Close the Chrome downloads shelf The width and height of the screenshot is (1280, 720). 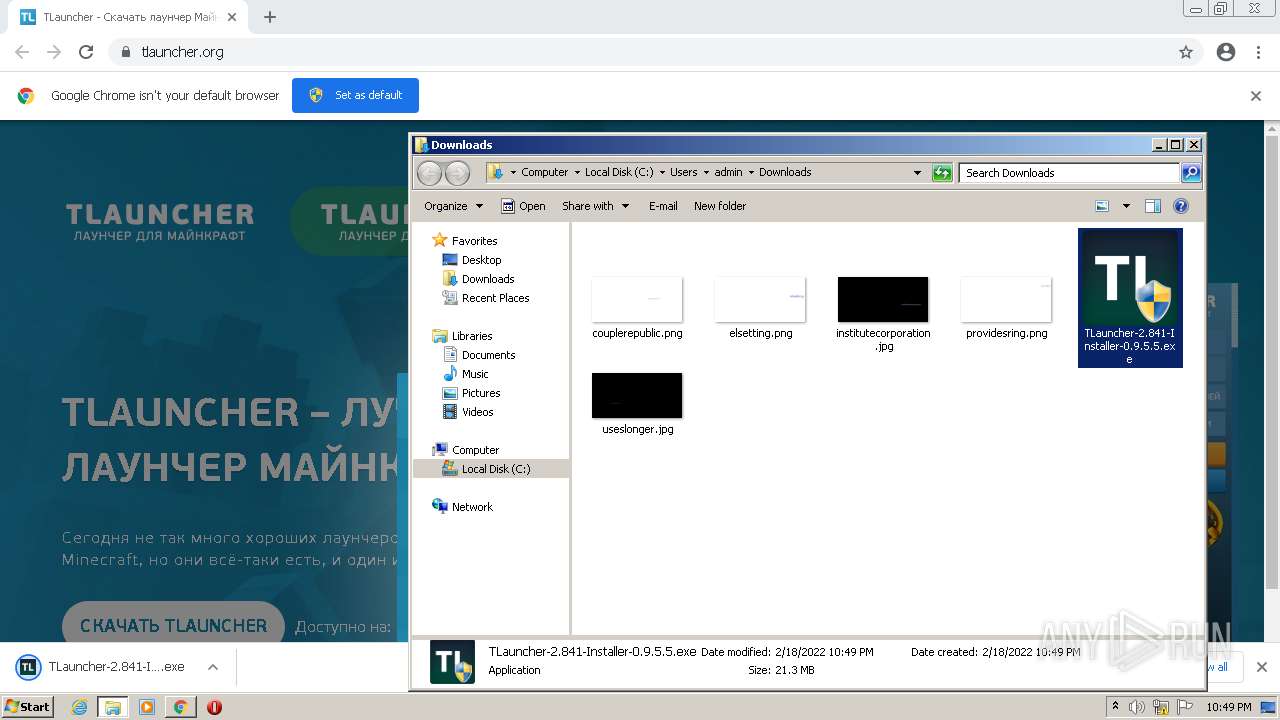tap(1261, 667)
